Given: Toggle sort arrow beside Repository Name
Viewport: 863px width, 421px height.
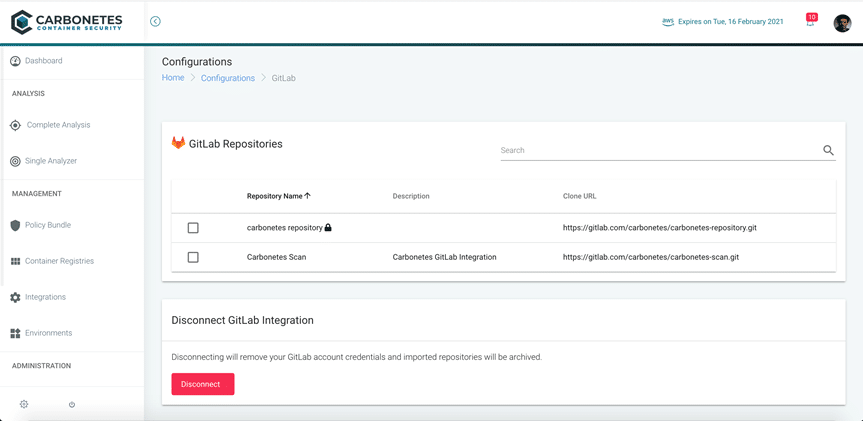Looking at the screenshot, I should [x=308, y=196].
